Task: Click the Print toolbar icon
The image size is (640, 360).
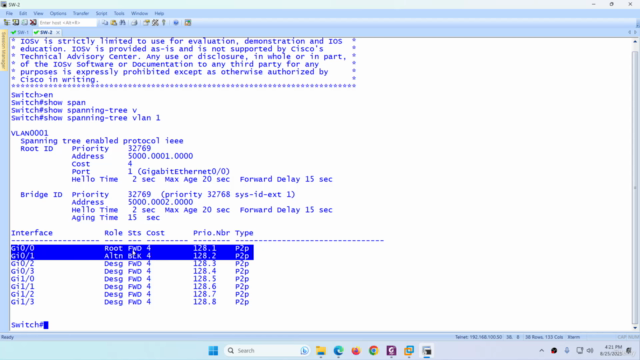Action: [134, 22]
